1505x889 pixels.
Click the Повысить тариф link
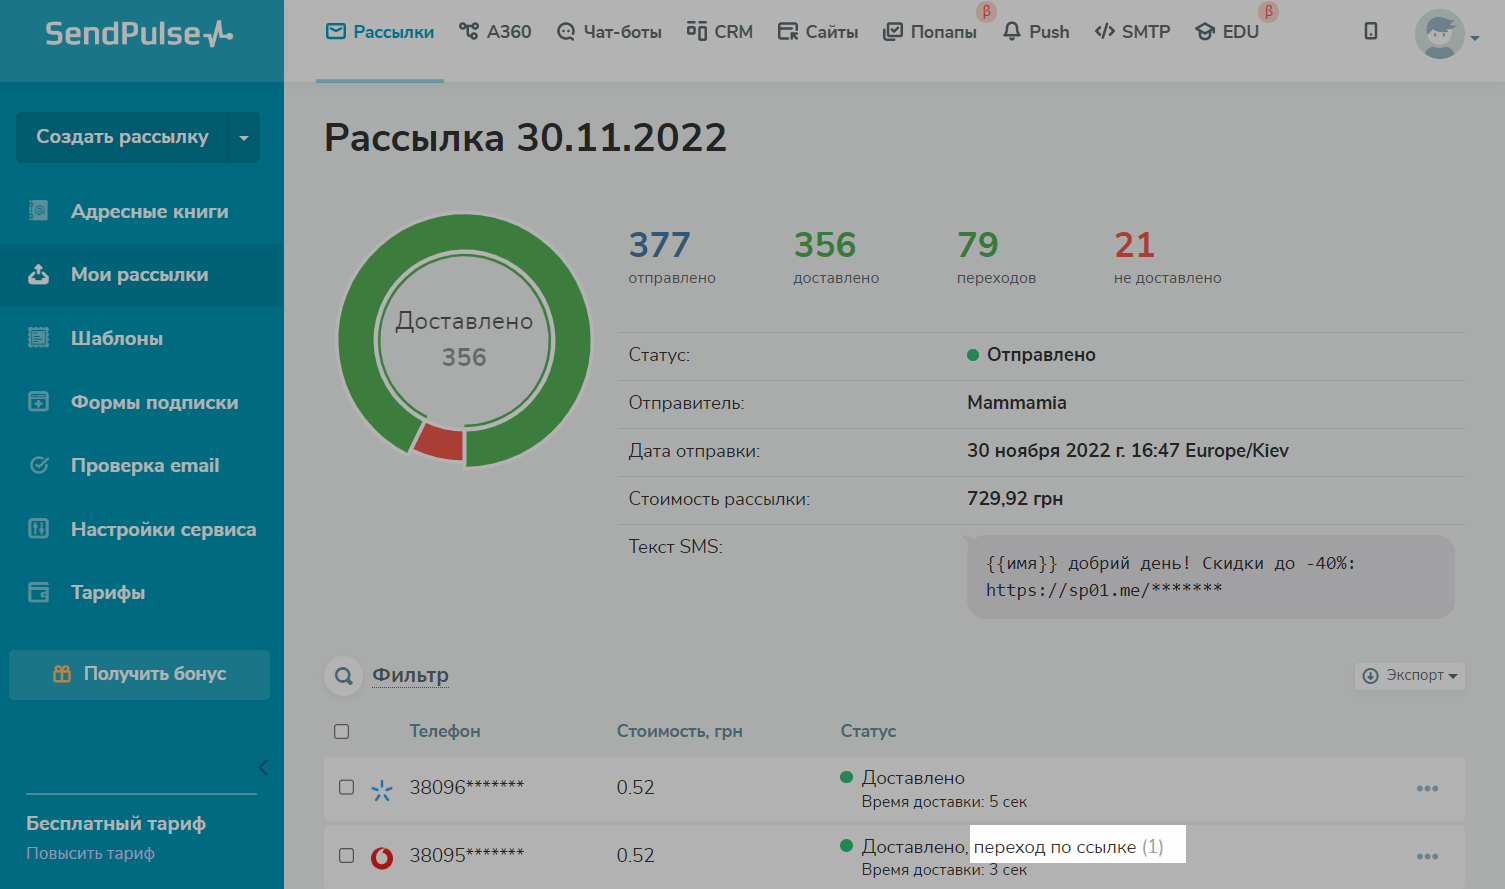coord(91,854)
